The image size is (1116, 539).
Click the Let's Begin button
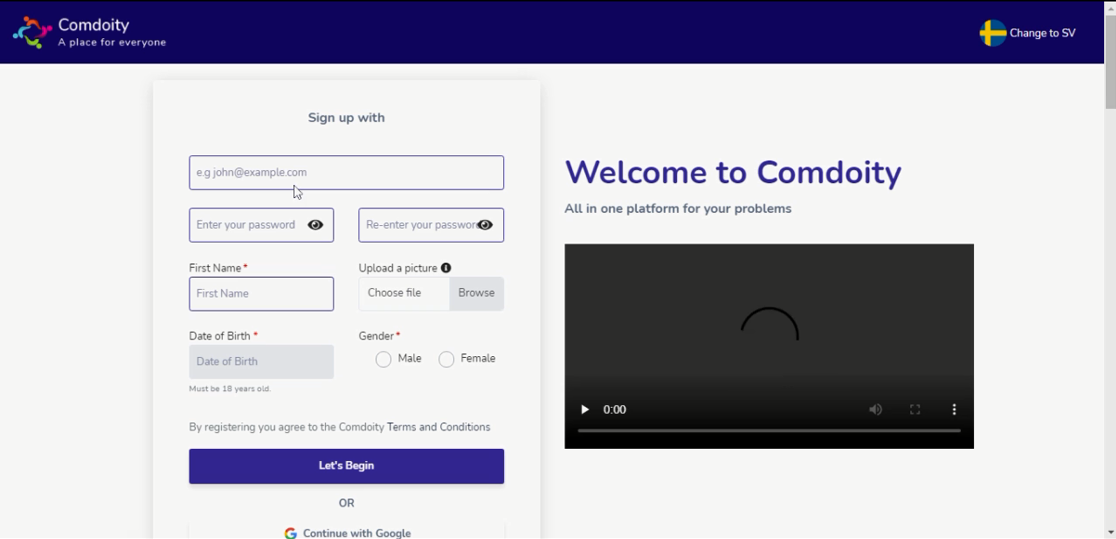(347, 466)
